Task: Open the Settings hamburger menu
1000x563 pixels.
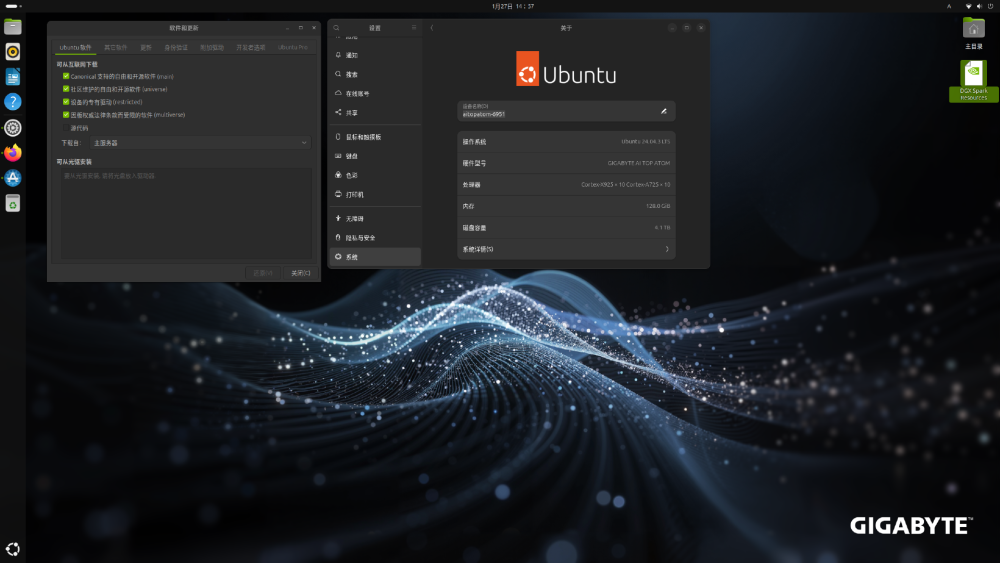Action: (414, 28)
